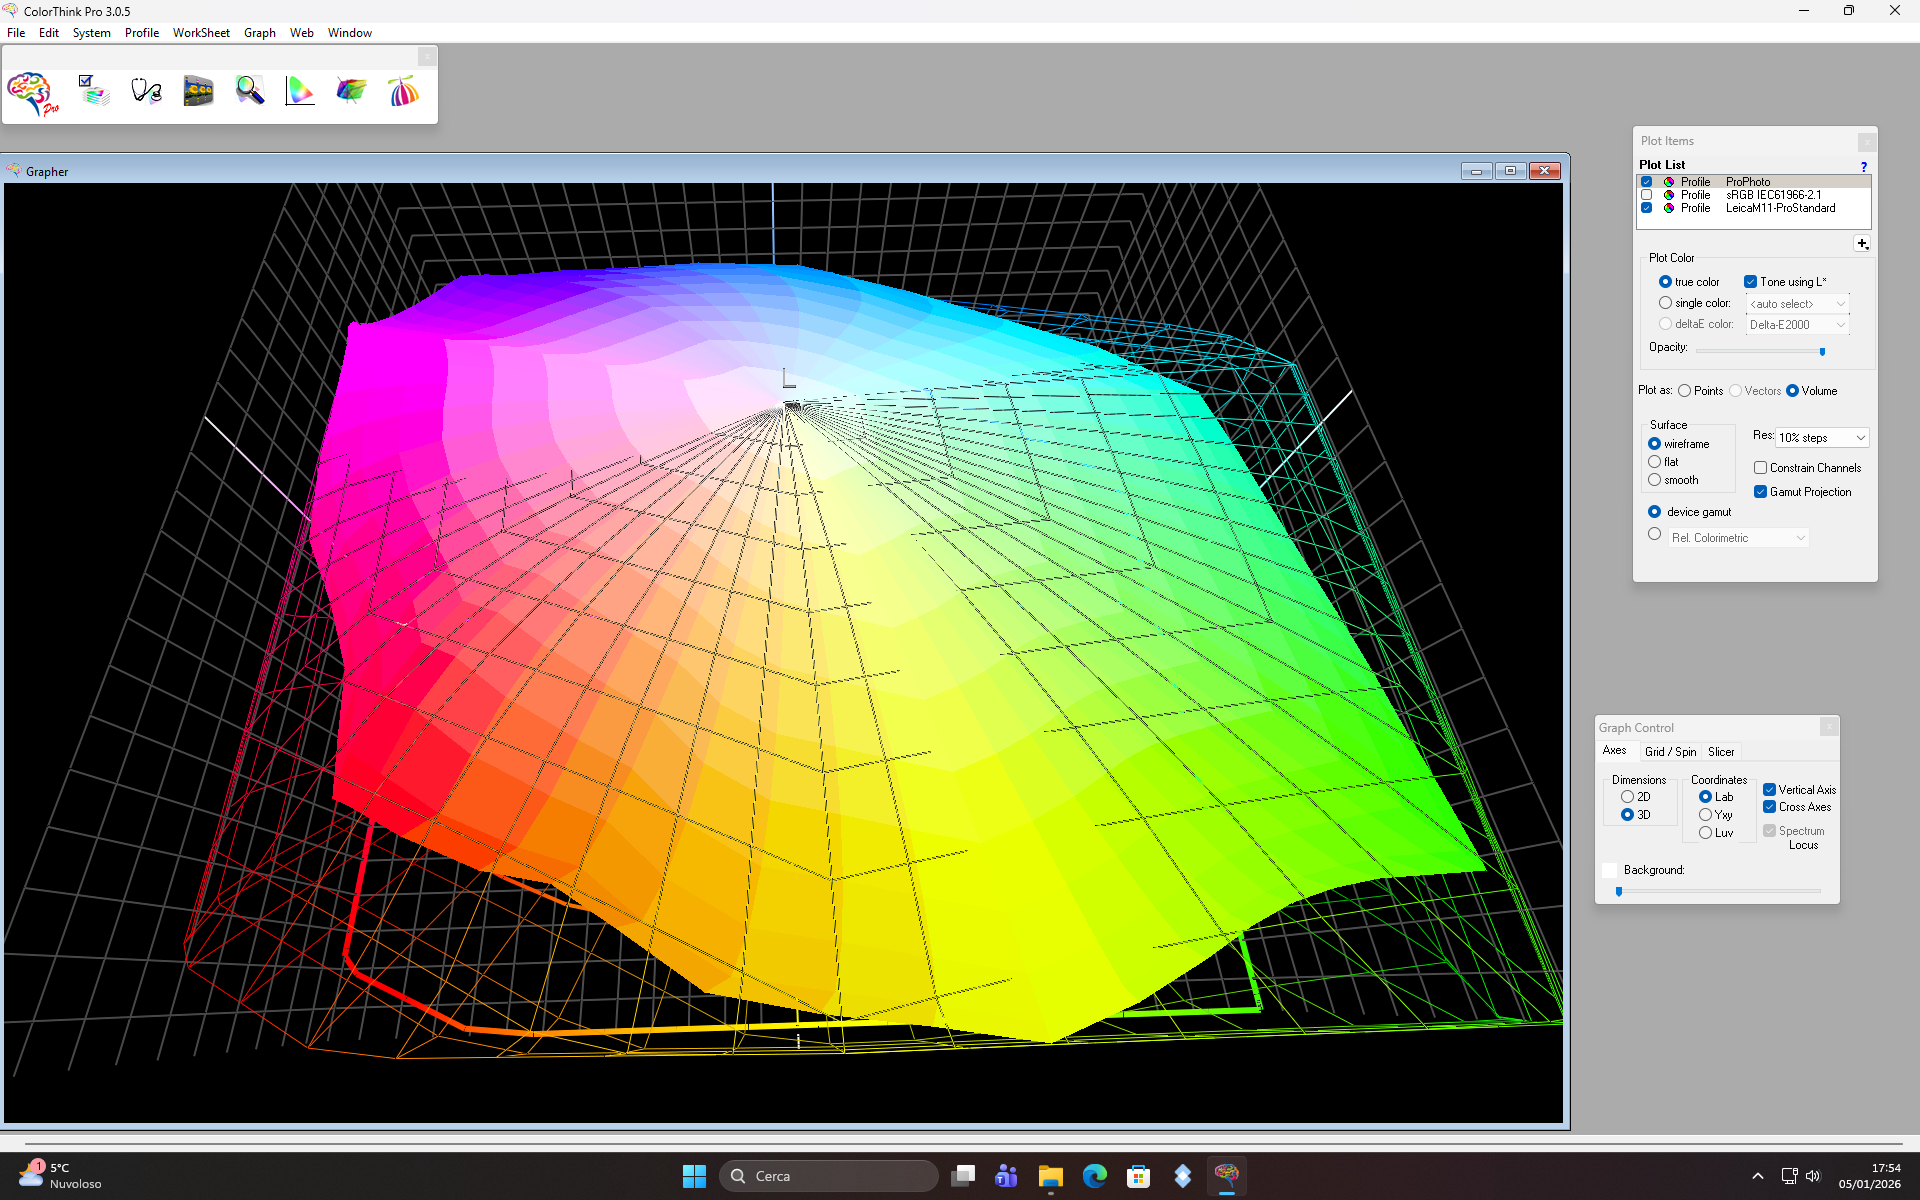Click the Plot List help question mark
Image resolution: width=1920 pixels, height=1200 pixels.
[1863, 166]
